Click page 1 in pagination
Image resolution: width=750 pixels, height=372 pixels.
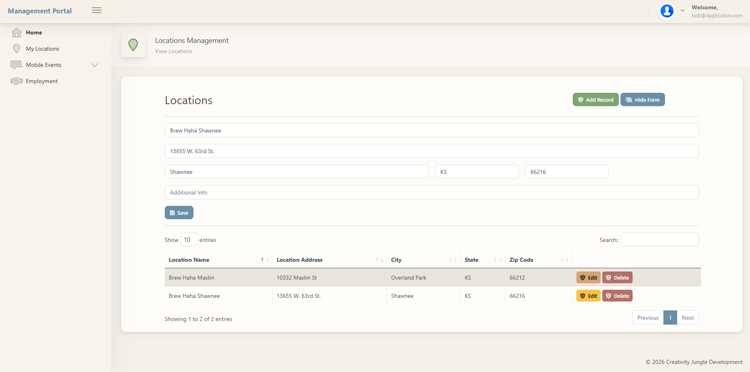(x=670, y=317)
